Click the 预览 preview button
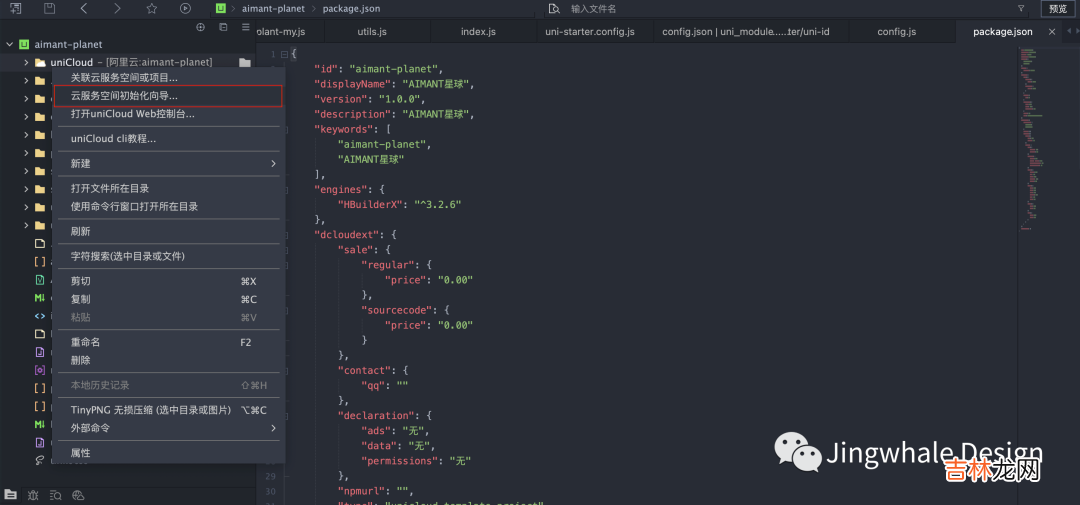Image resolution: width=1080 pixels, height=505 pixels. (1057, 9)
